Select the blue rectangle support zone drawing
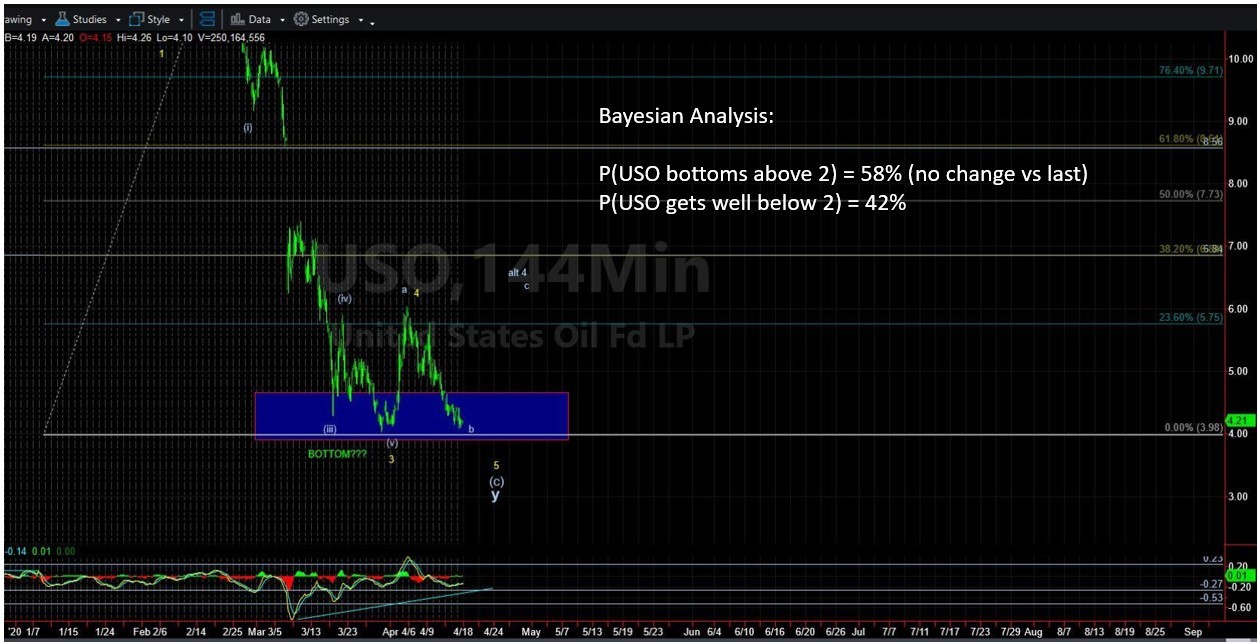The width and height of the screenshot is (1258, 643). (x=411, y=415)
